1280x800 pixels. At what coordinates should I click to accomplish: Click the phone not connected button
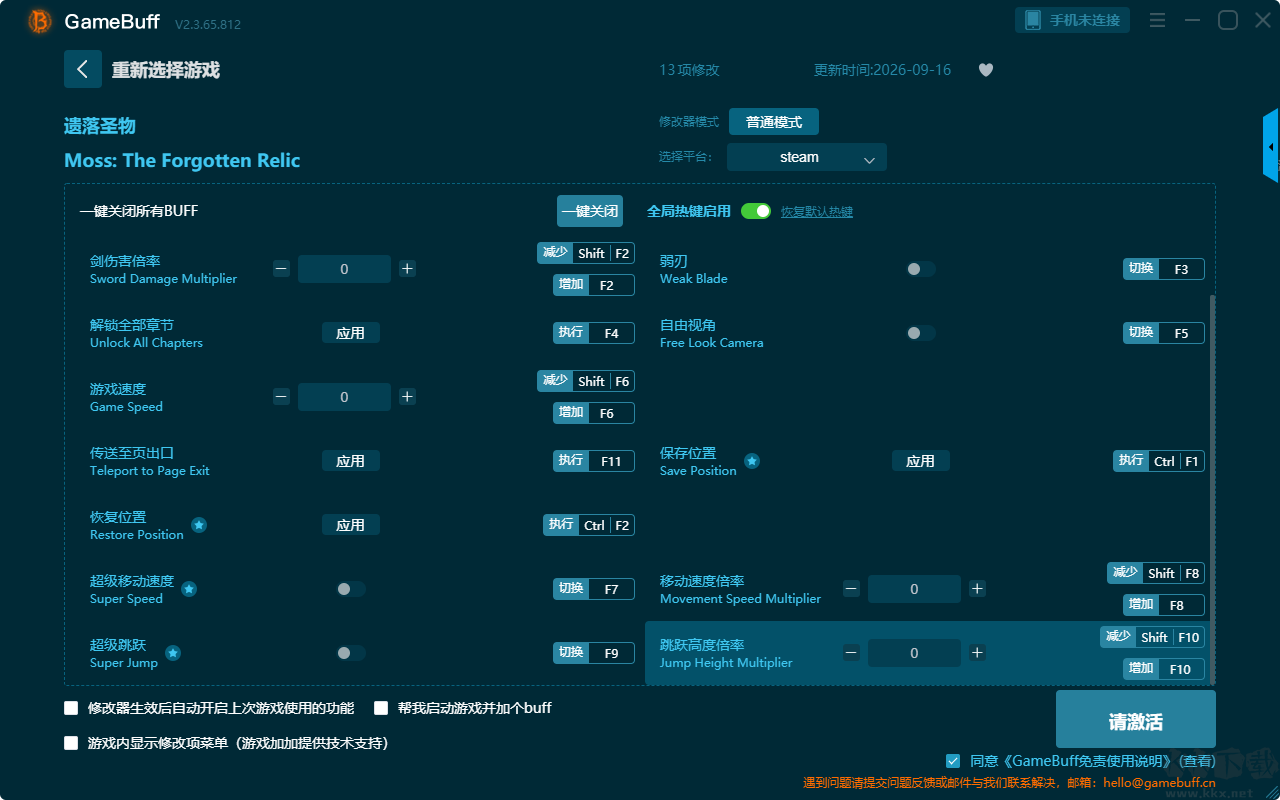pos(1073,20)
